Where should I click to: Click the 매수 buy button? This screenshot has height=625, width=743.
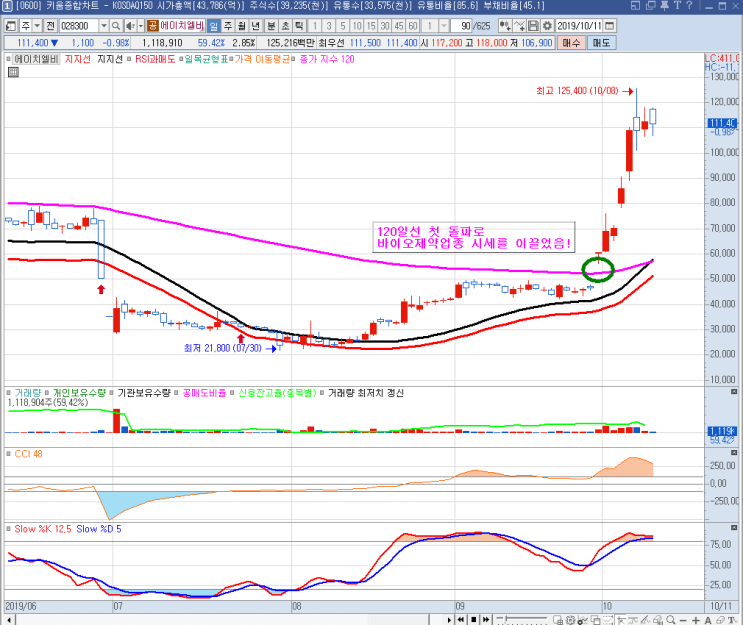click(571, 43)
